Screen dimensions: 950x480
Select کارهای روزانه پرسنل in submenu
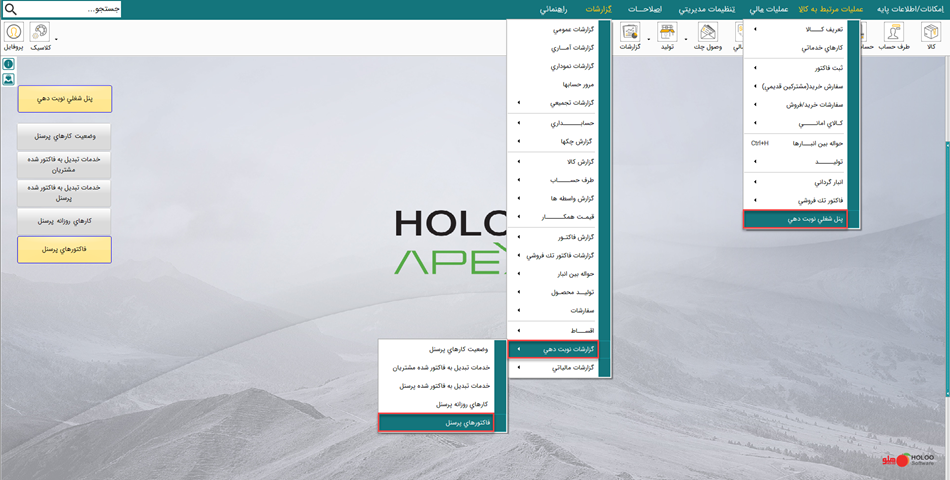[436, 404]
